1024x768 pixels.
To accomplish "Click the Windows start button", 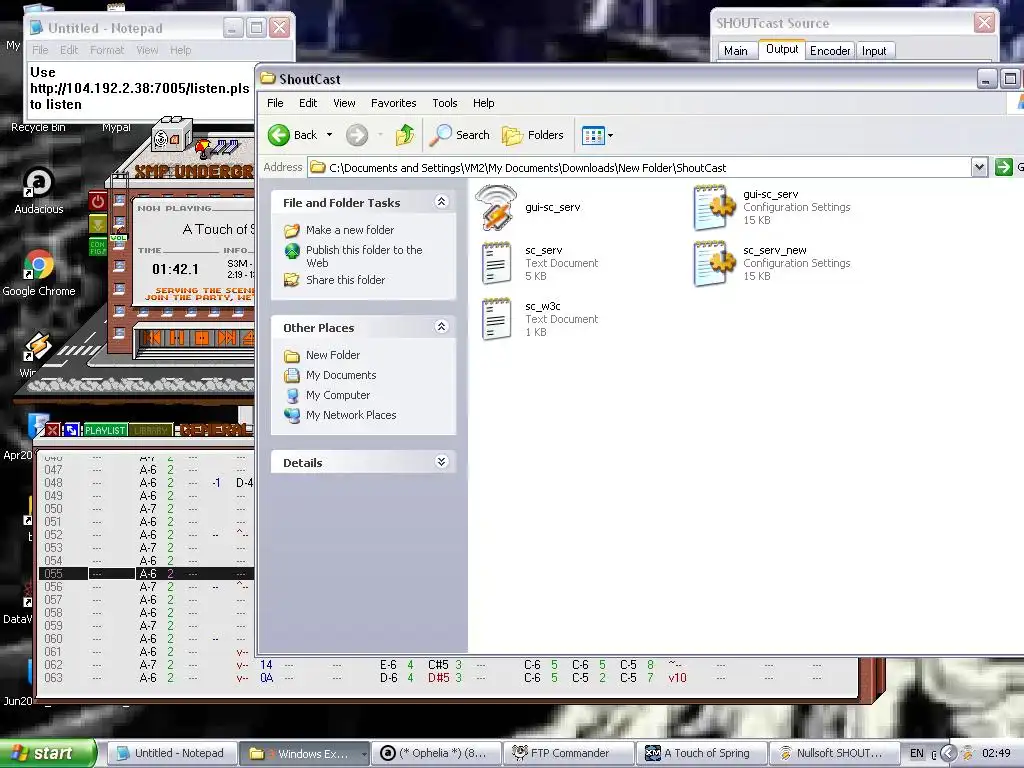I will 48,753.
